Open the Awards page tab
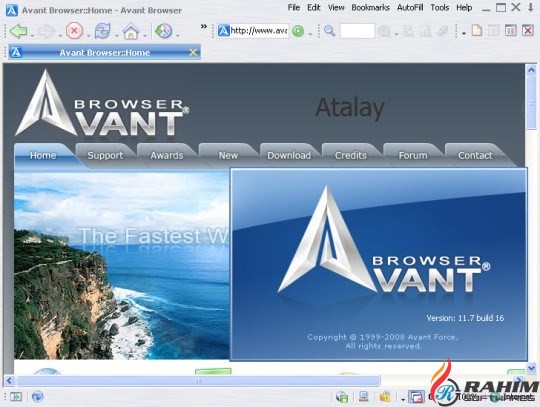 [x=167, y=156]
